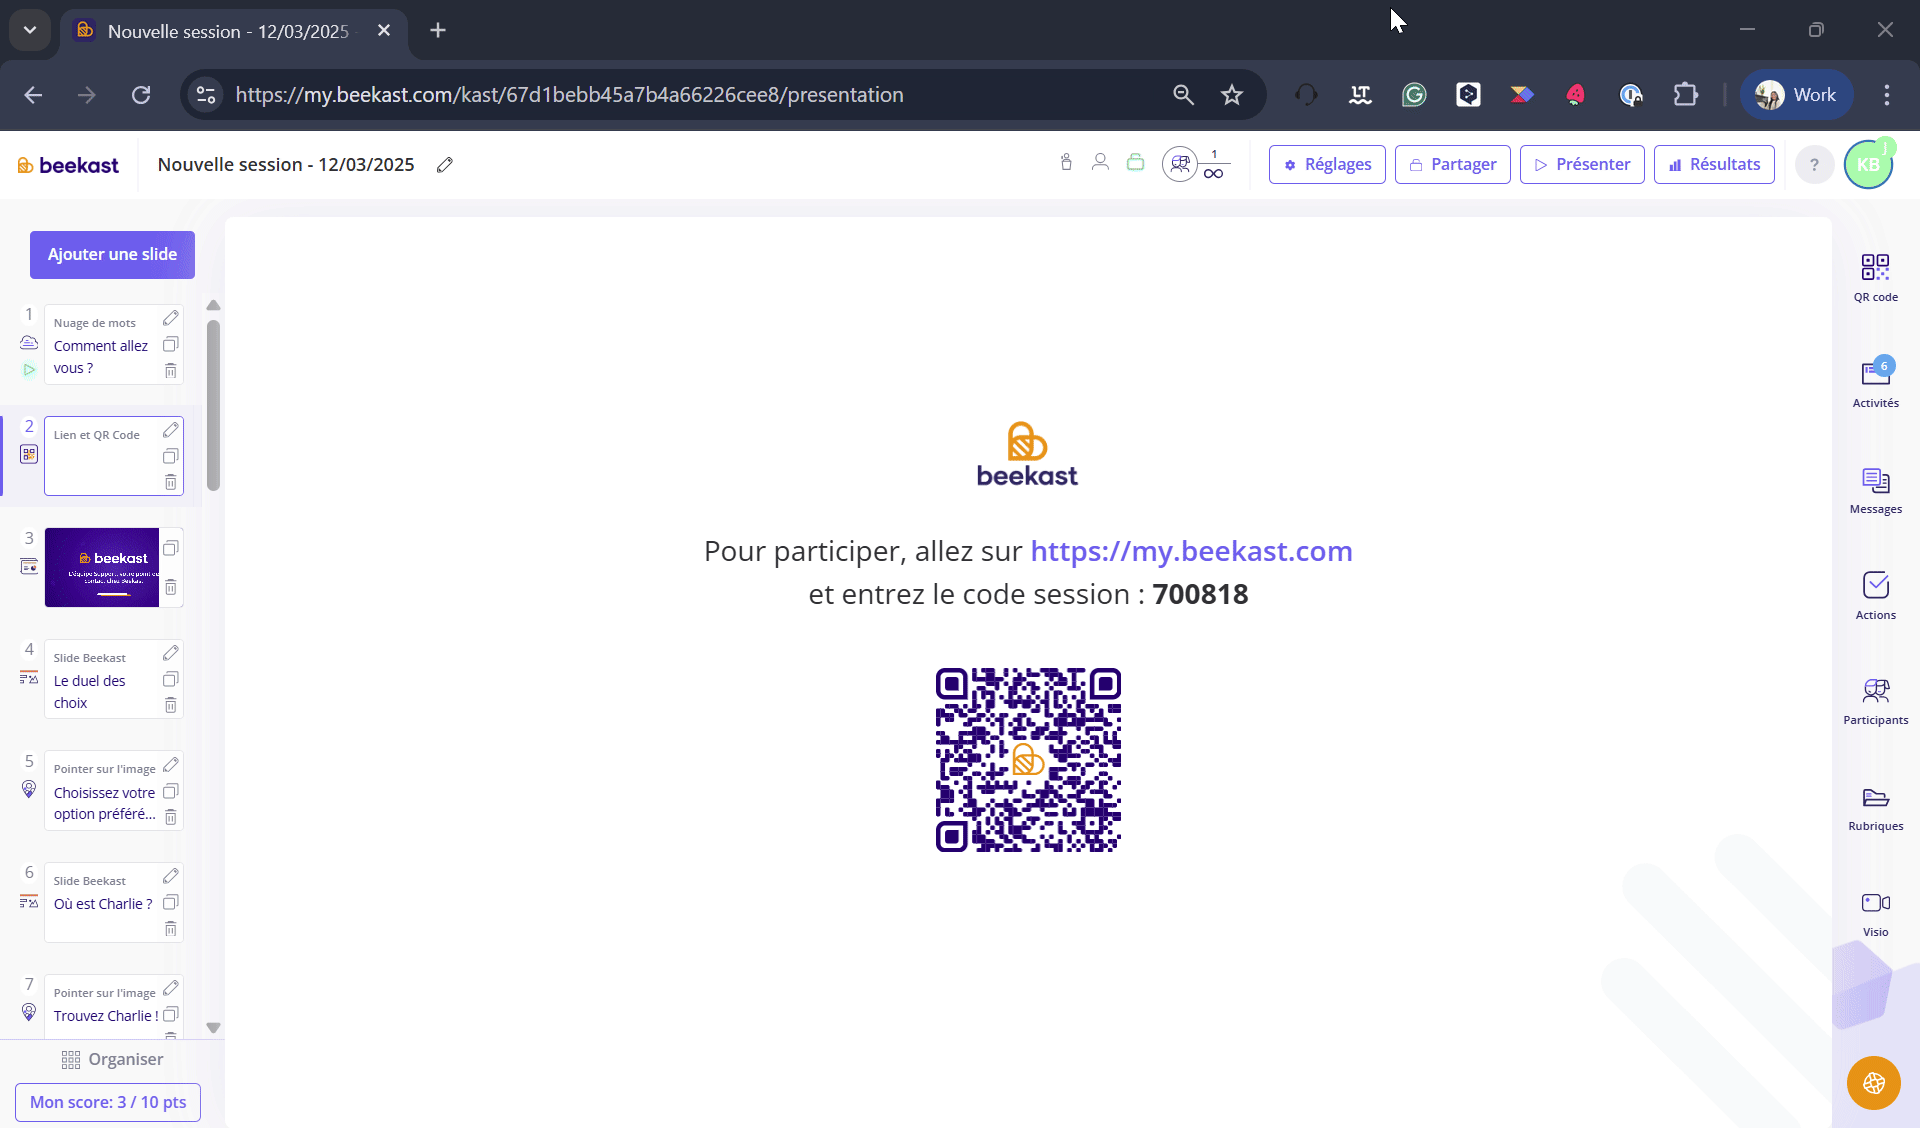Duplicate slide 3 beekast image slide
The height and width of the screenshot is (1128, 1920).
[171, 548]
